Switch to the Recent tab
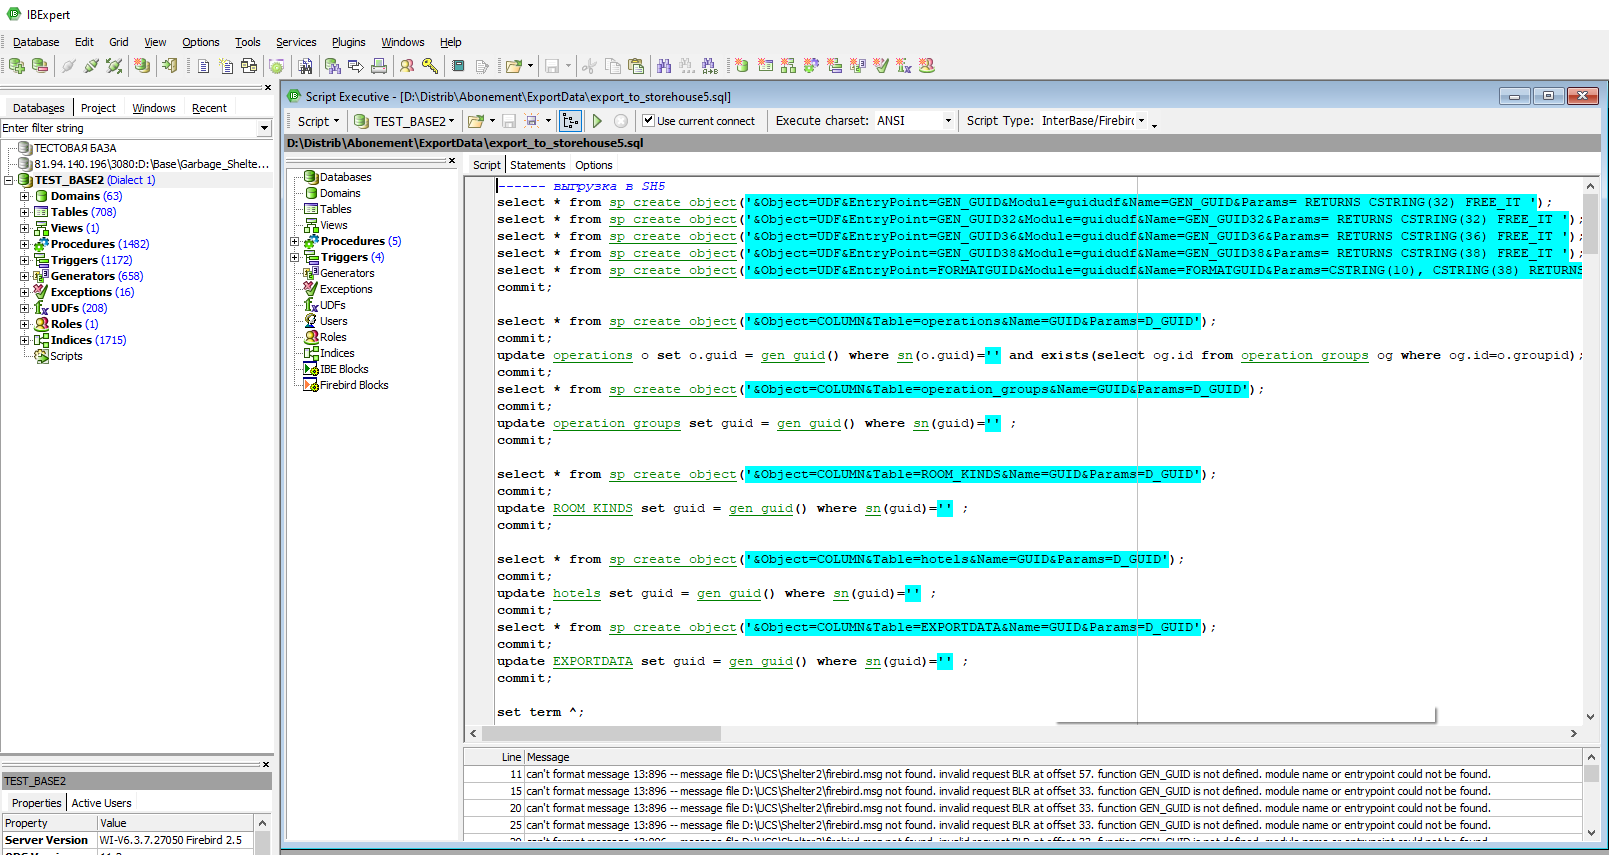The width and height of the screenshot is (1609, 855). point(209,108)
